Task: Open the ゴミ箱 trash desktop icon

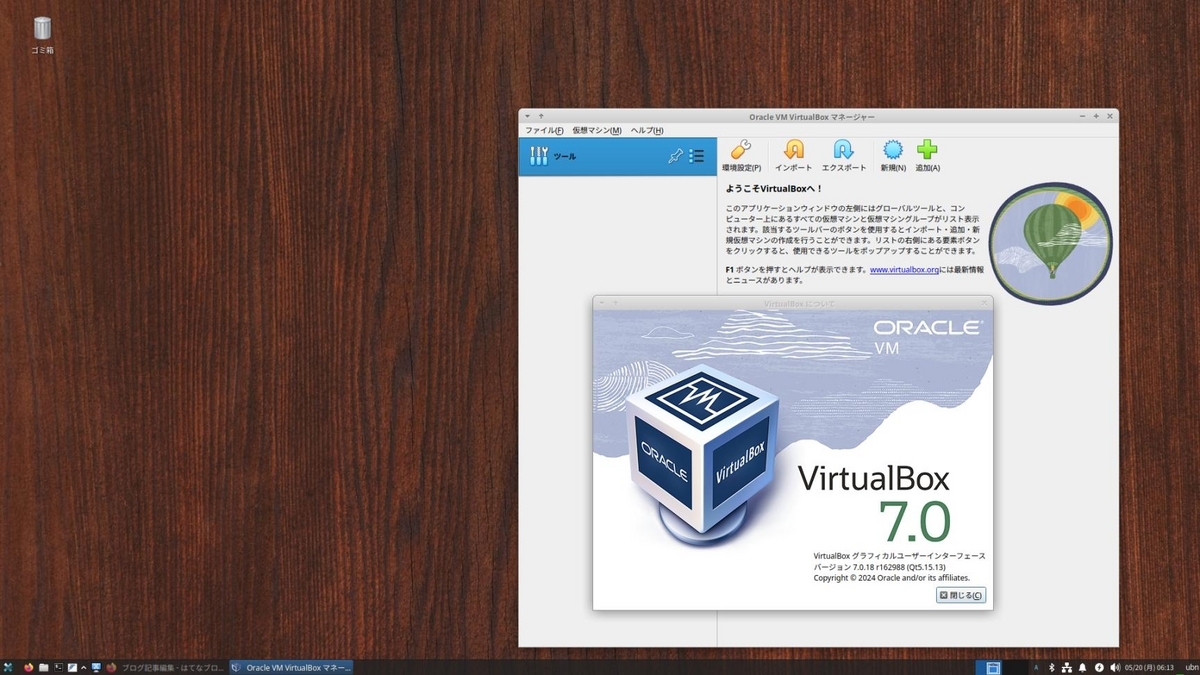Action: click(x=42, y=35)
